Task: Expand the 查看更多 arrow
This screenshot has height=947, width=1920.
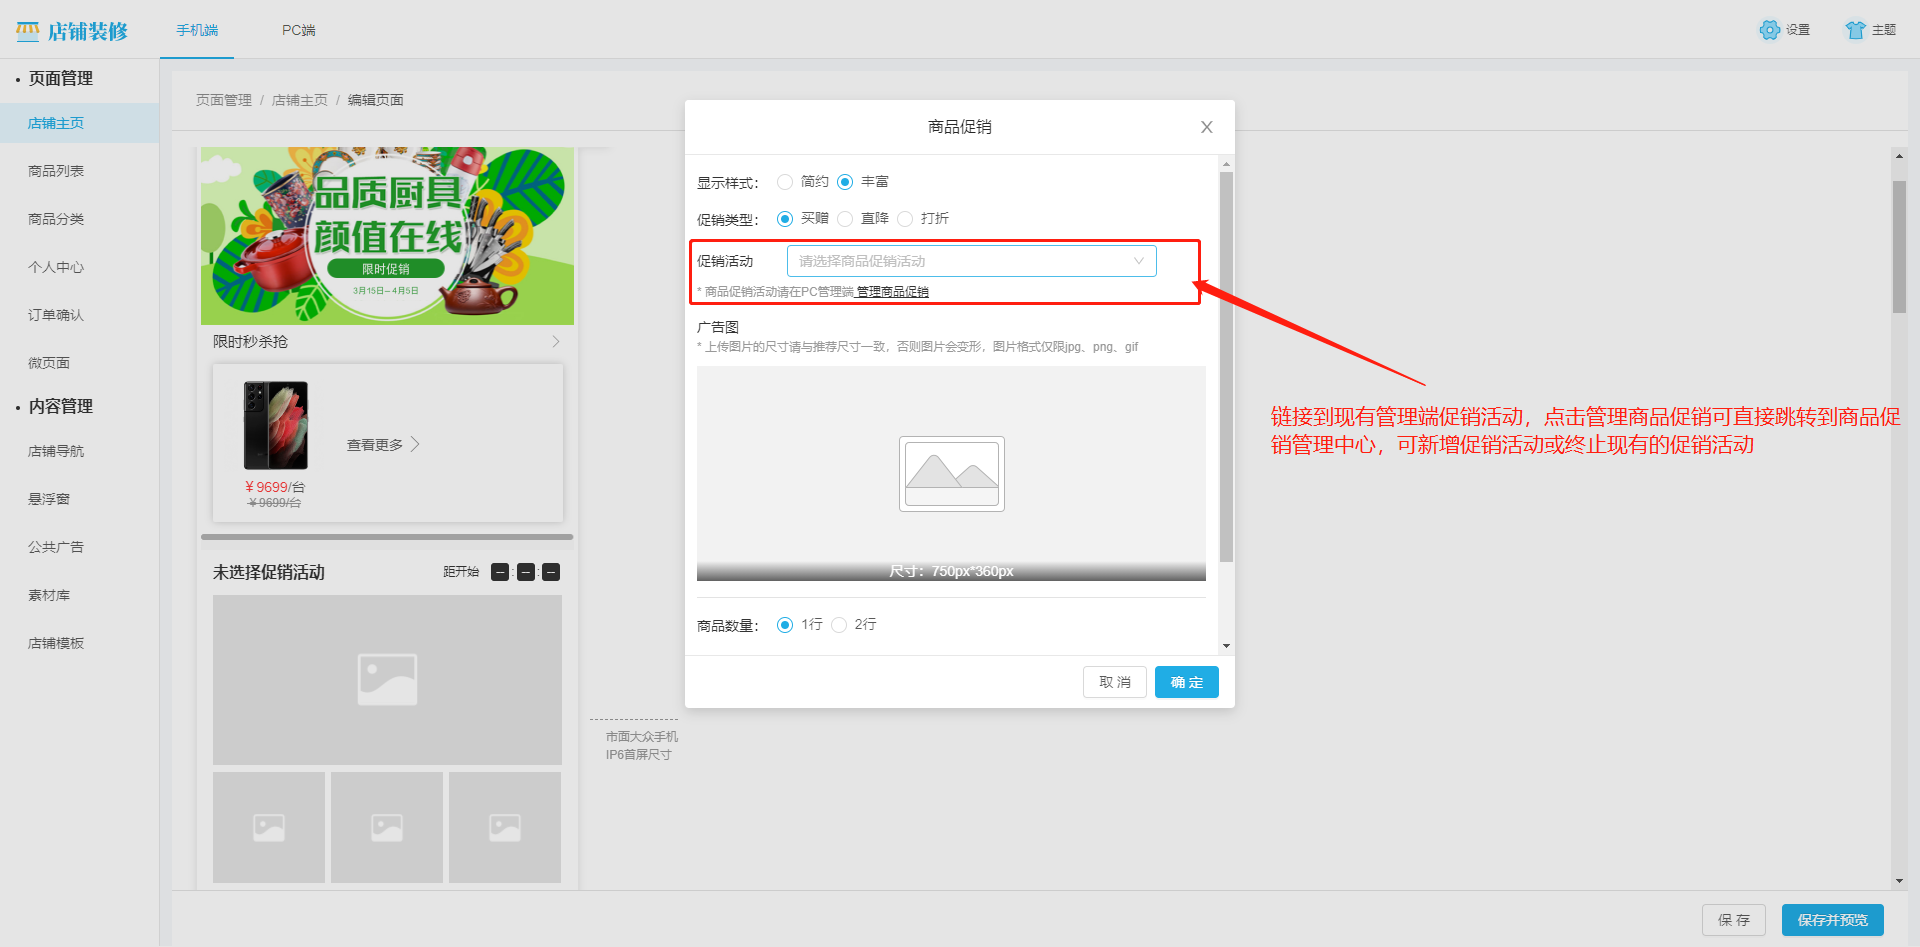Action: (x=417, y=444)
